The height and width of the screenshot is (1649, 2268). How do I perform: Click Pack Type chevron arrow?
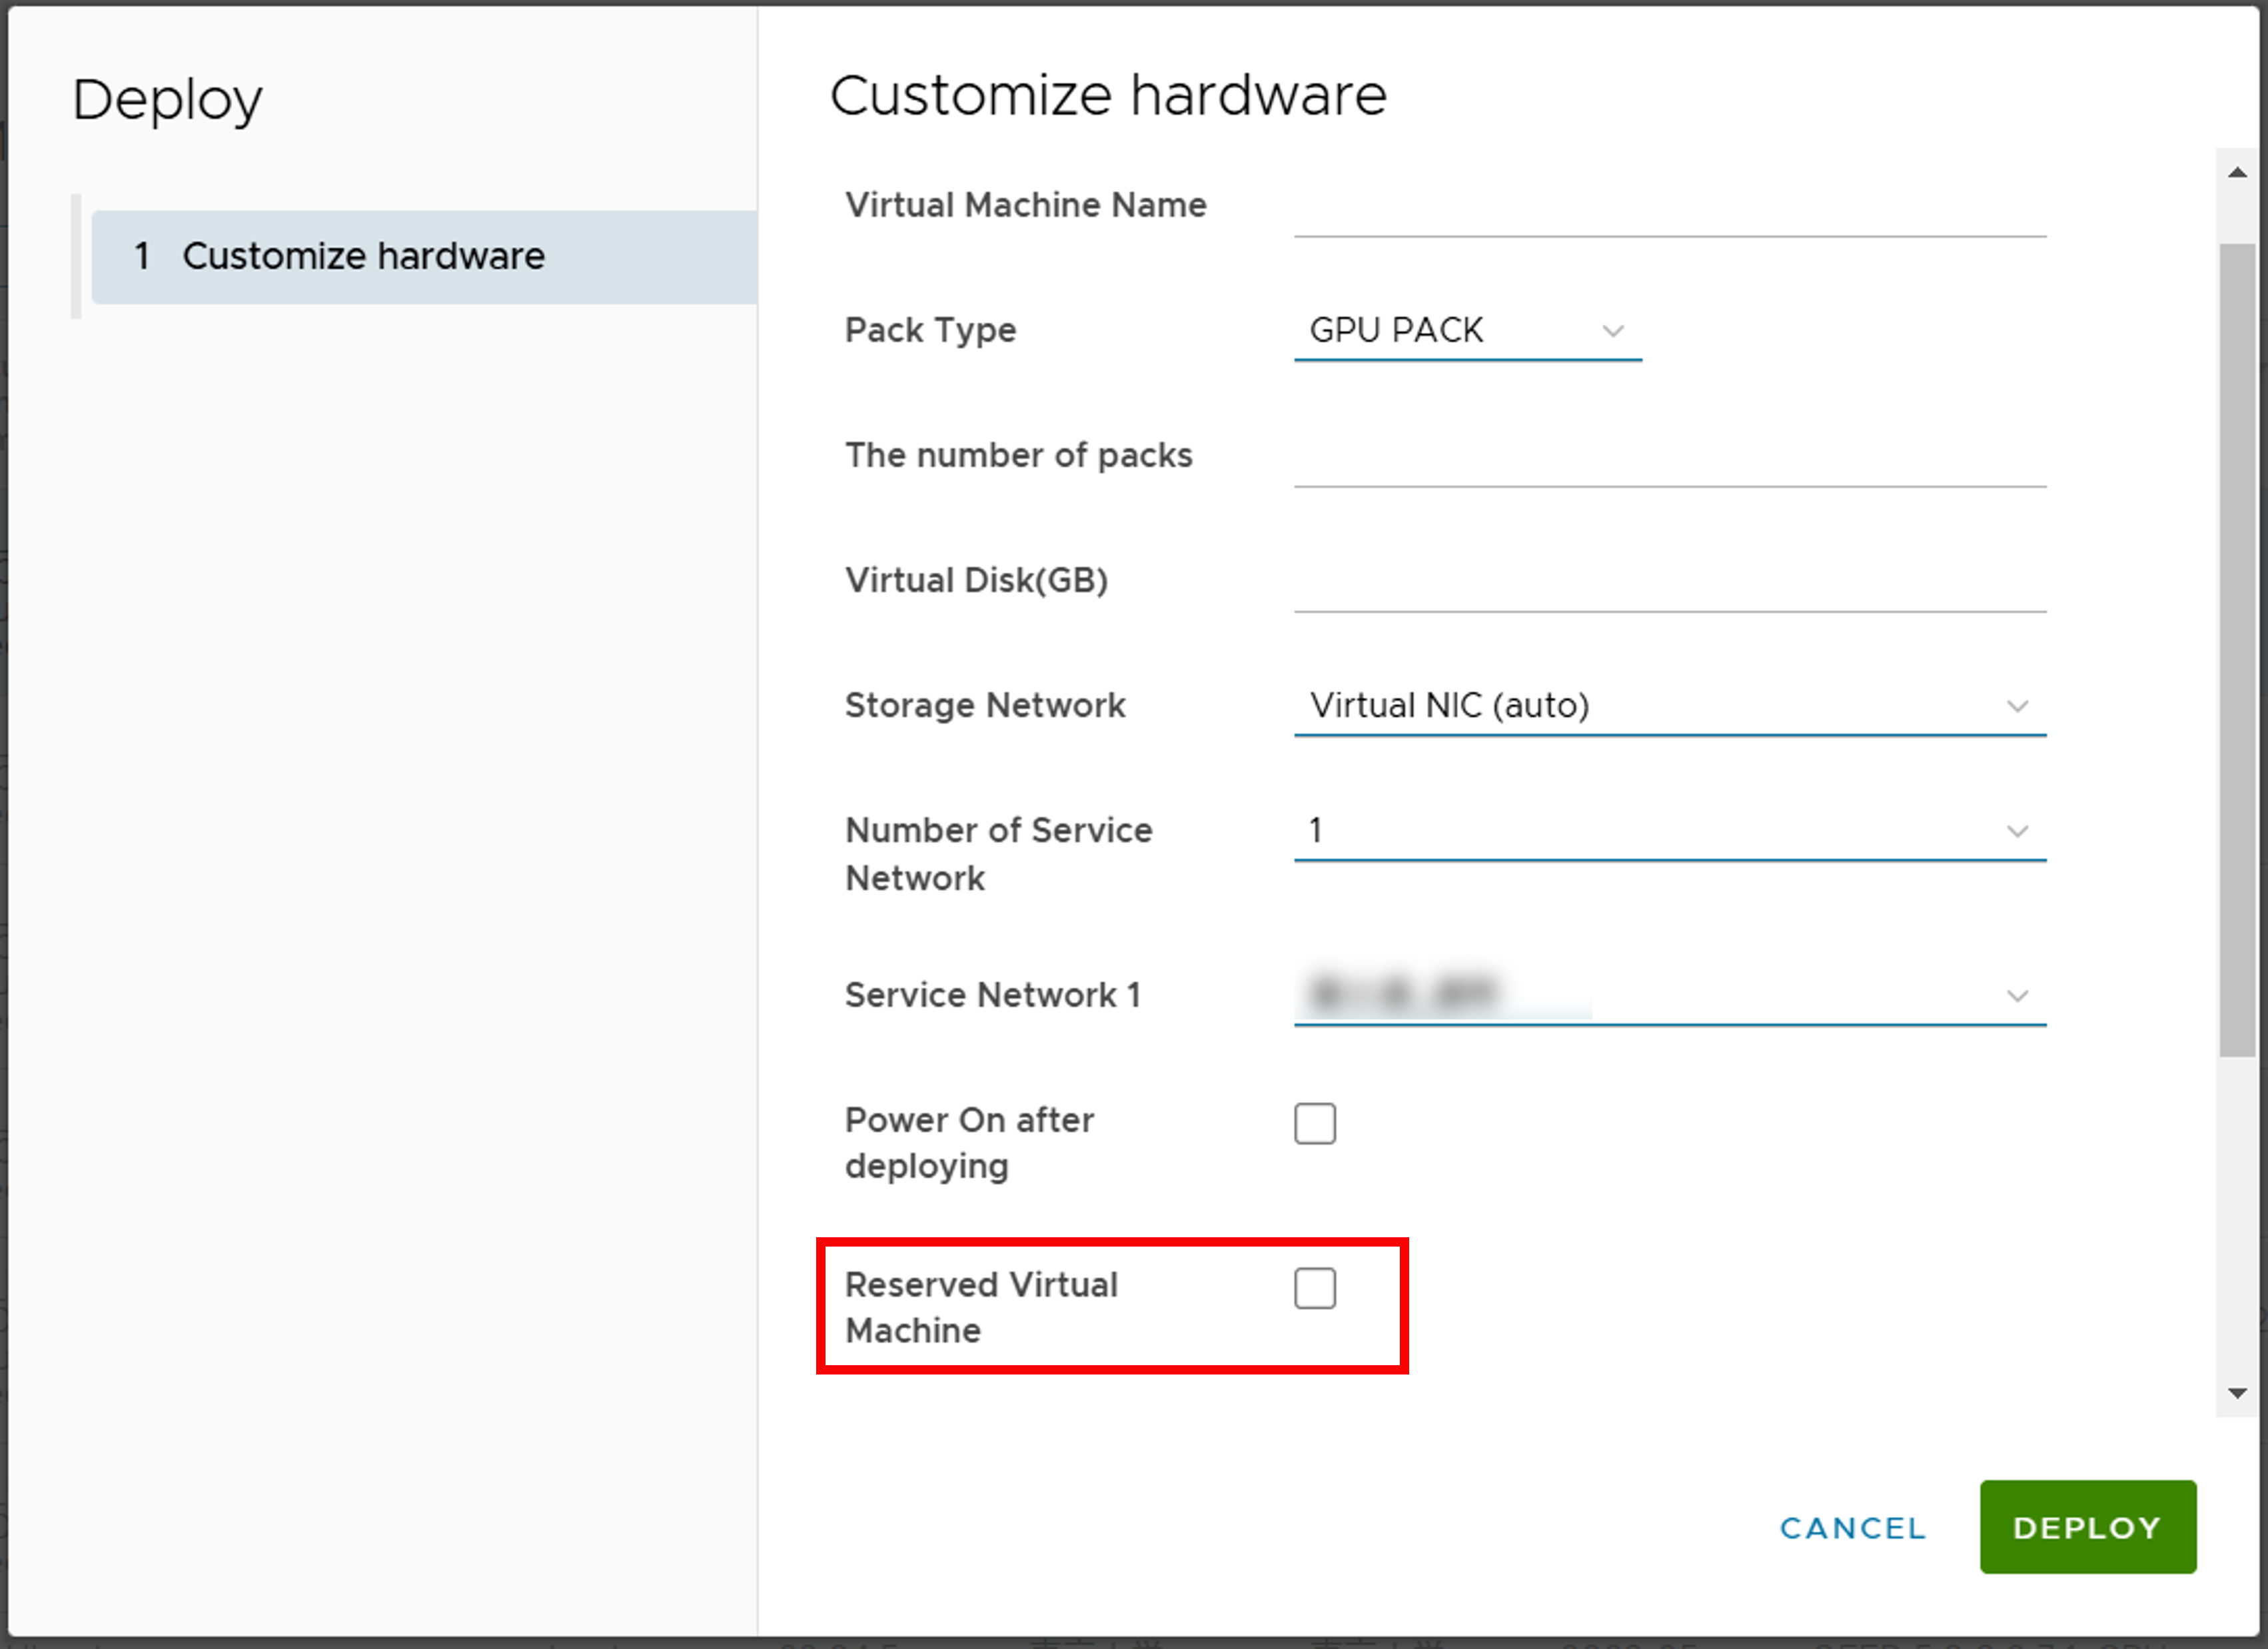1612,331
